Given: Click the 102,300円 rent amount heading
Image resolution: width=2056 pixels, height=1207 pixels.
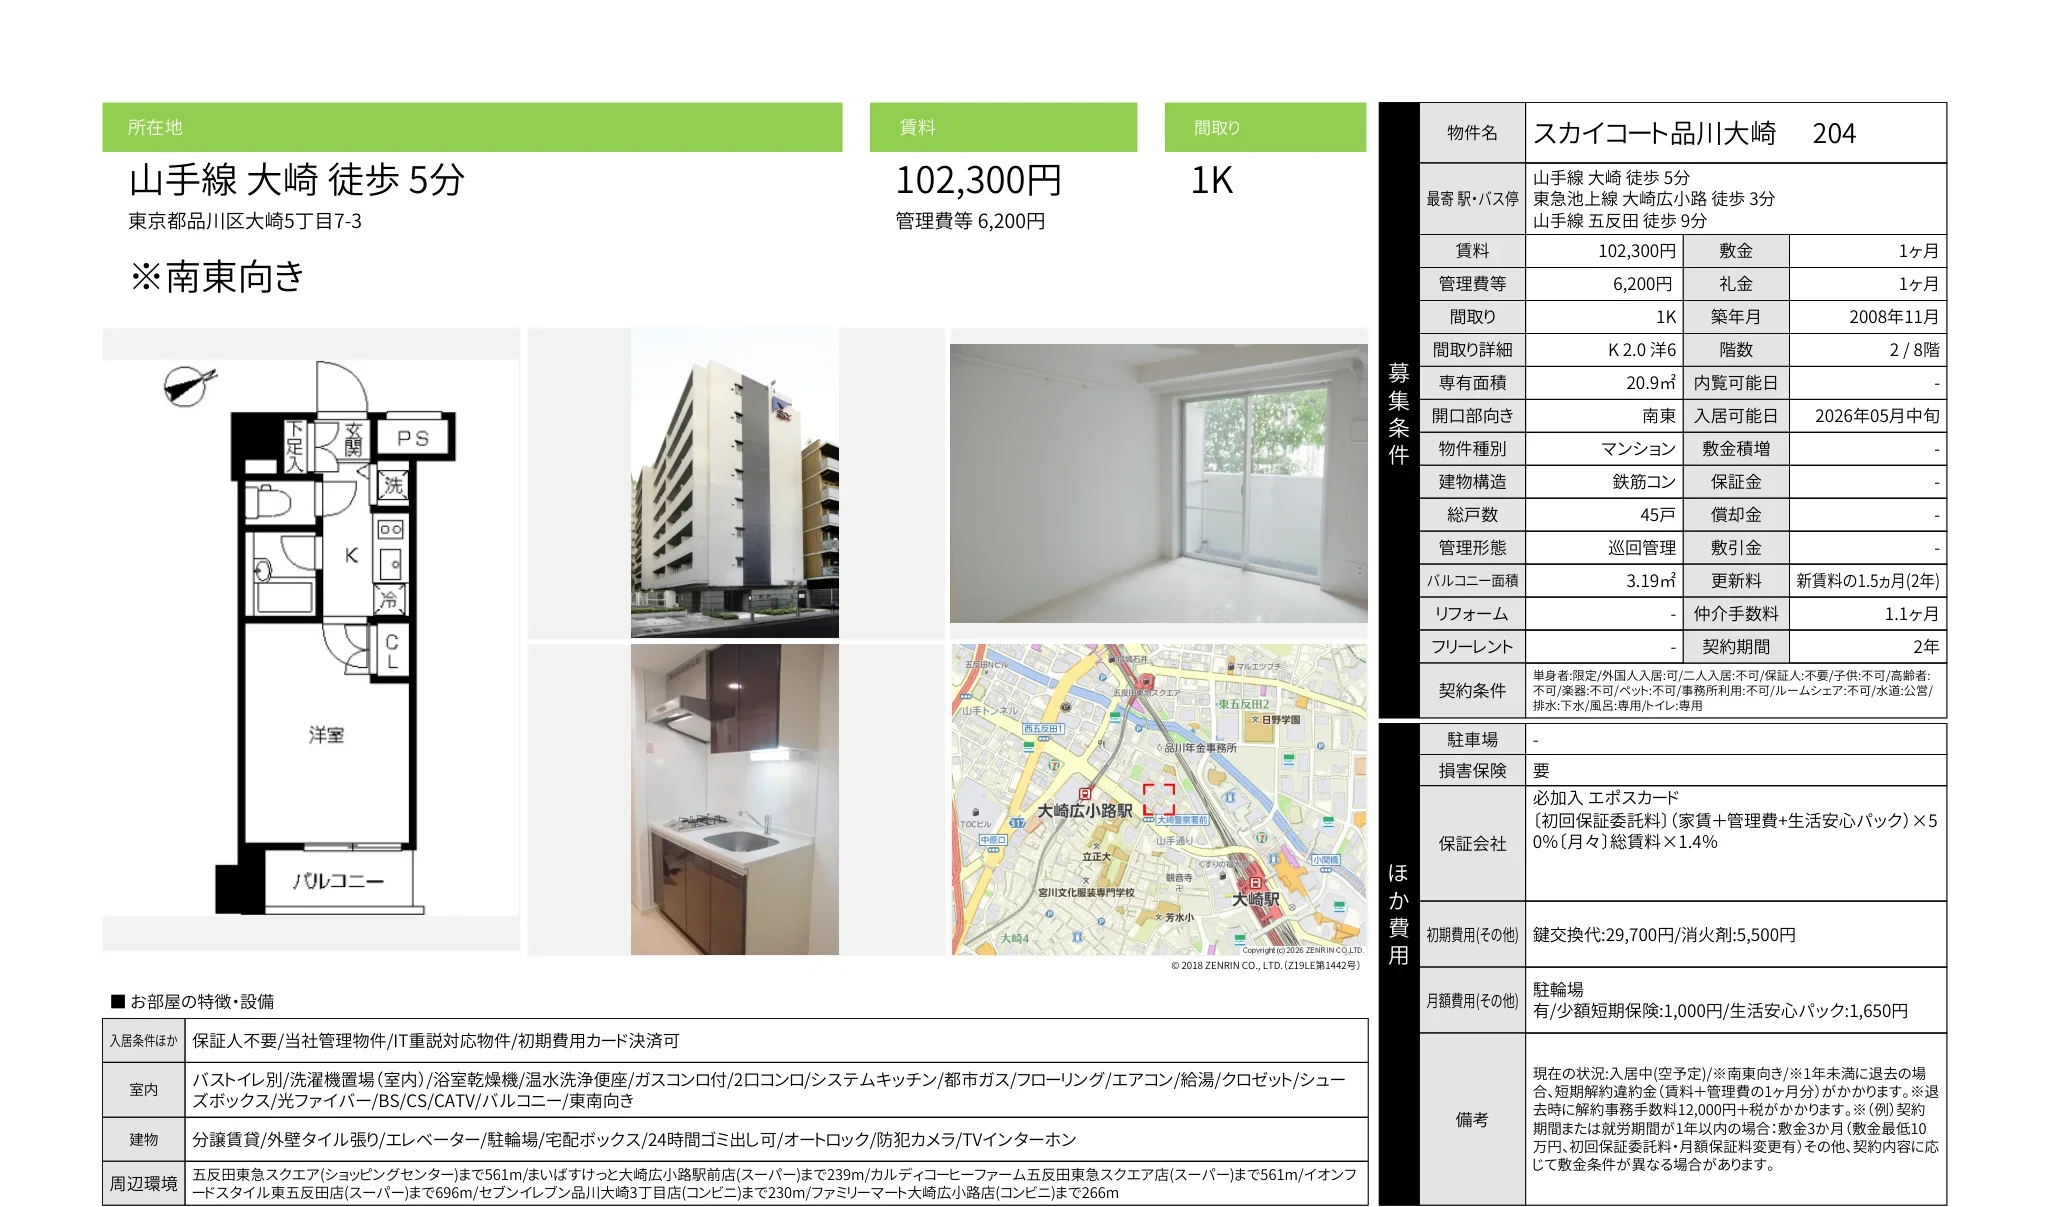Looking at the screenshot, I should point(978,181).
